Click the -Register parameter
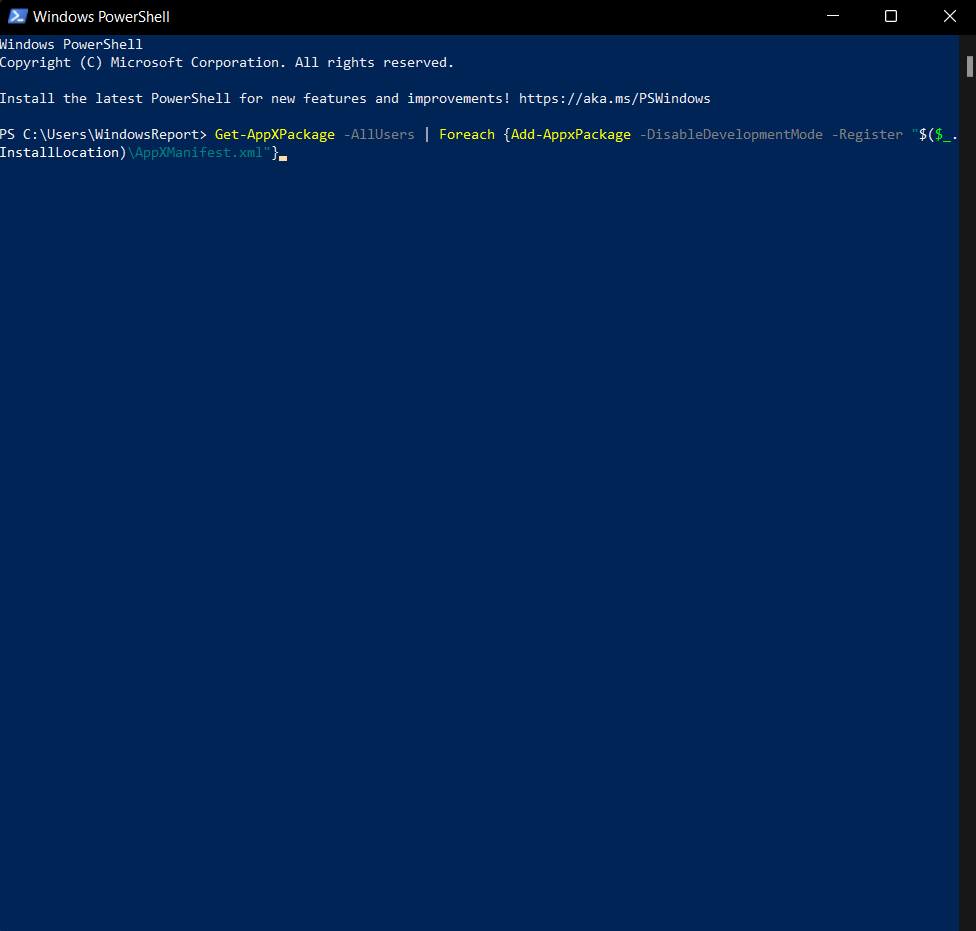The width and height of the screenshot is (976, 931). coord(870,134)
